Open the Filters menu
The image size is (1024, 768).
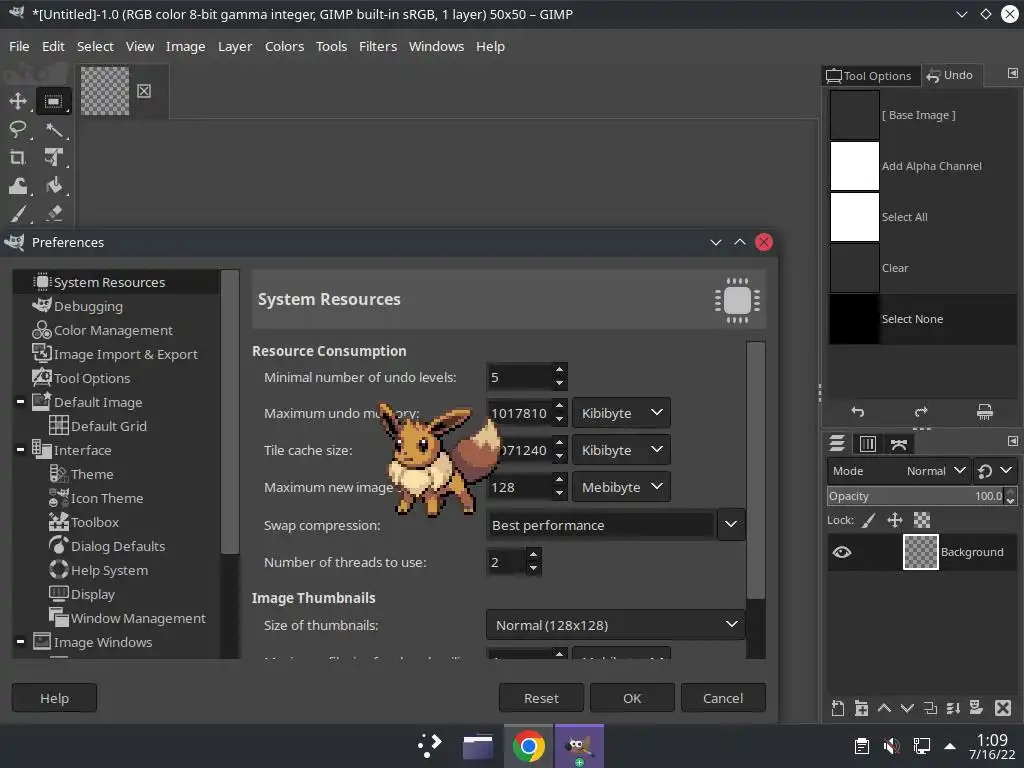[378, 46]
